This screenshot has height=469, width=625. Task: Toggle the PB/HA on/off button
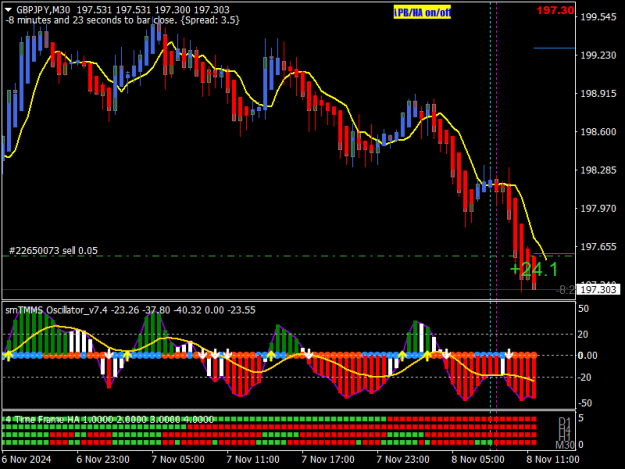(x=422, y=13)
